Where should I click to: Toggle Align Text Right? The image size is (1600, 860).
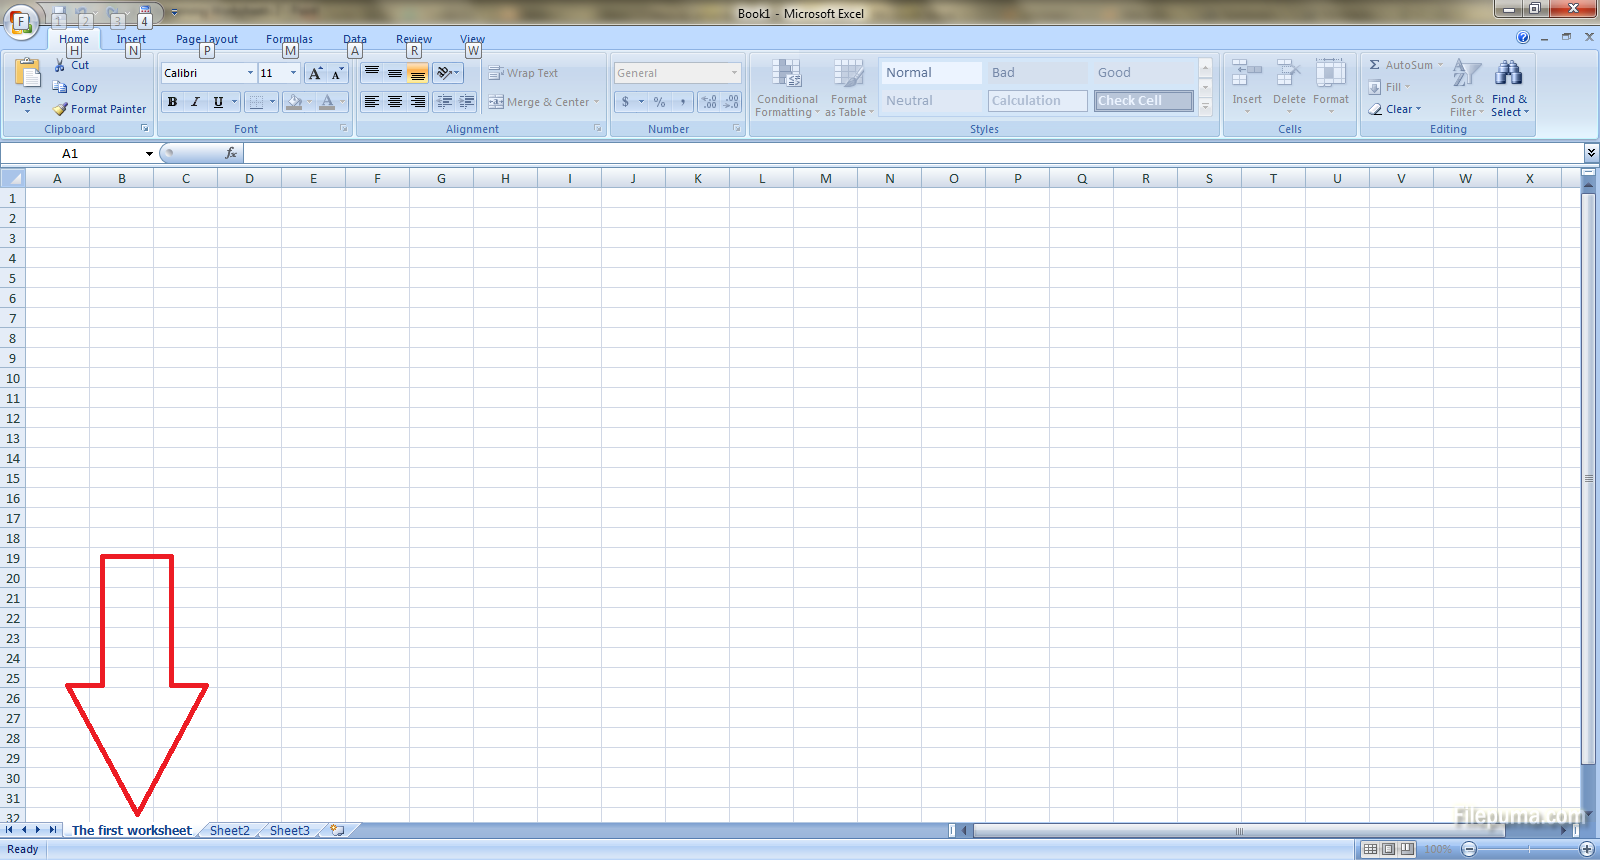[418, 102]
